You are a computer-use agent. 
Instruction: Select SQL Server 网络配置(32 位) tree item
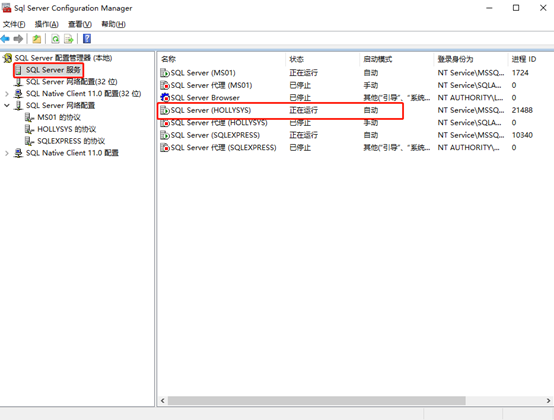click(x=72, y=82)
